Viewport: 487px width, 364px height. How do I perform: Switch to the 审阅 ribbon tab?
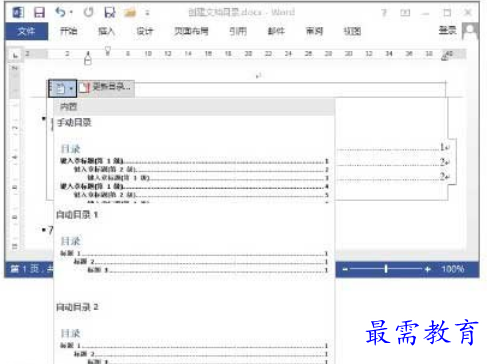[314, 31]
